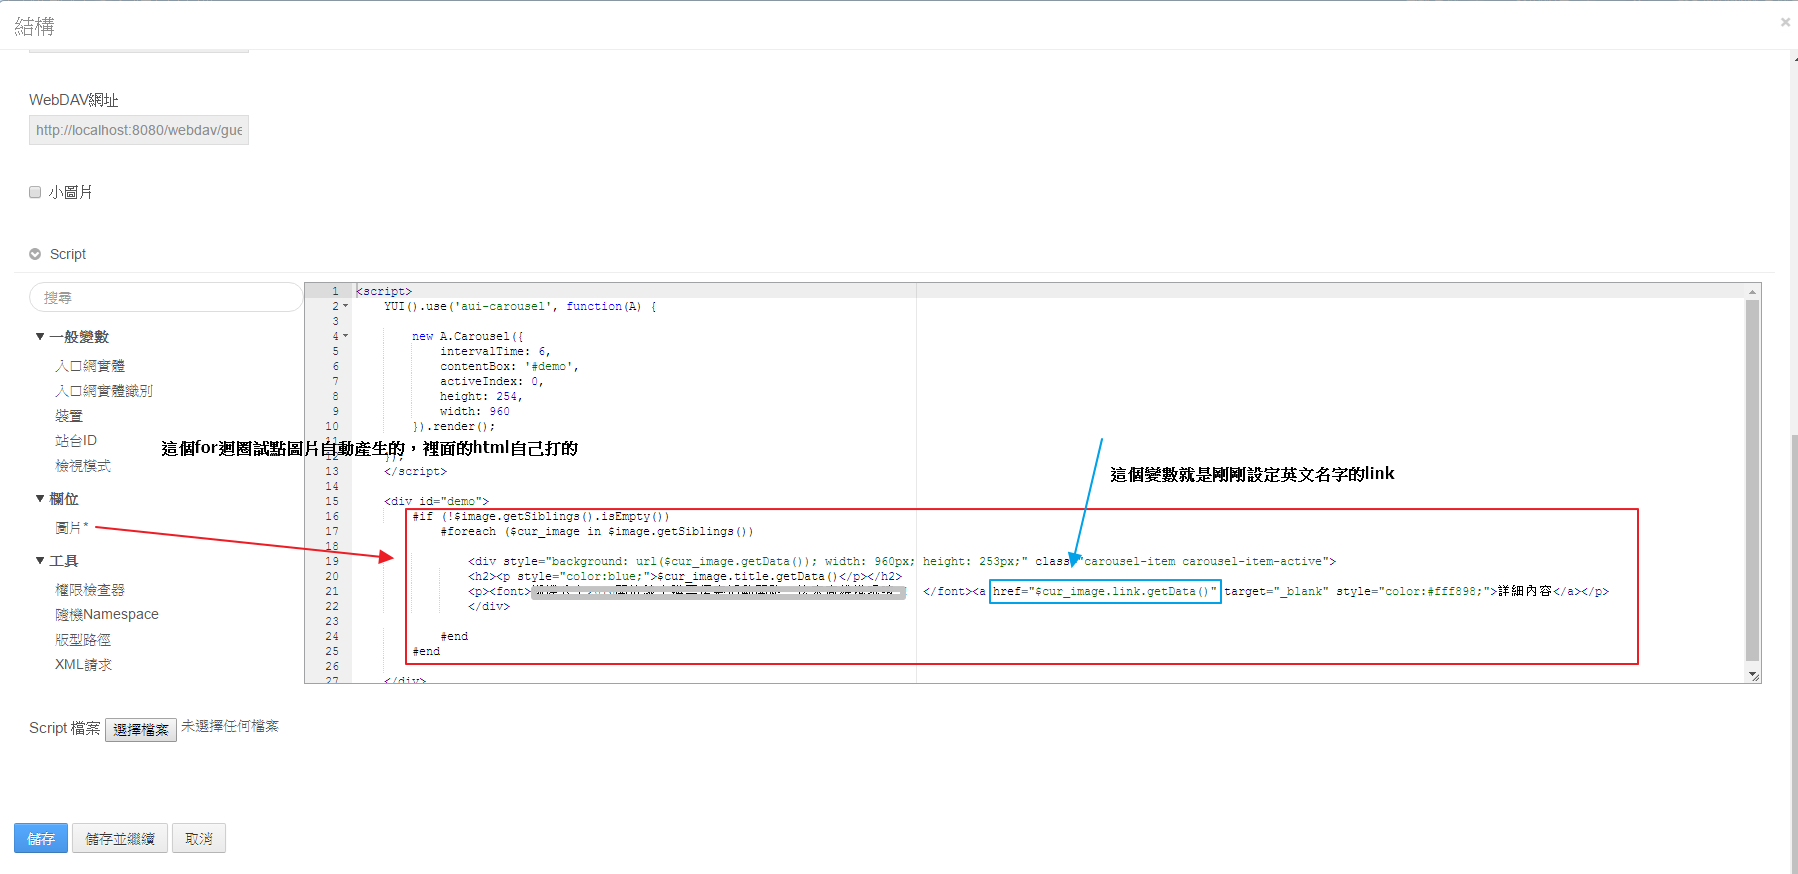The height and width of the screenshot is (874, 1798).
Task: Collapse the 欄位 tree group
Action: click(x=40, y=498)
